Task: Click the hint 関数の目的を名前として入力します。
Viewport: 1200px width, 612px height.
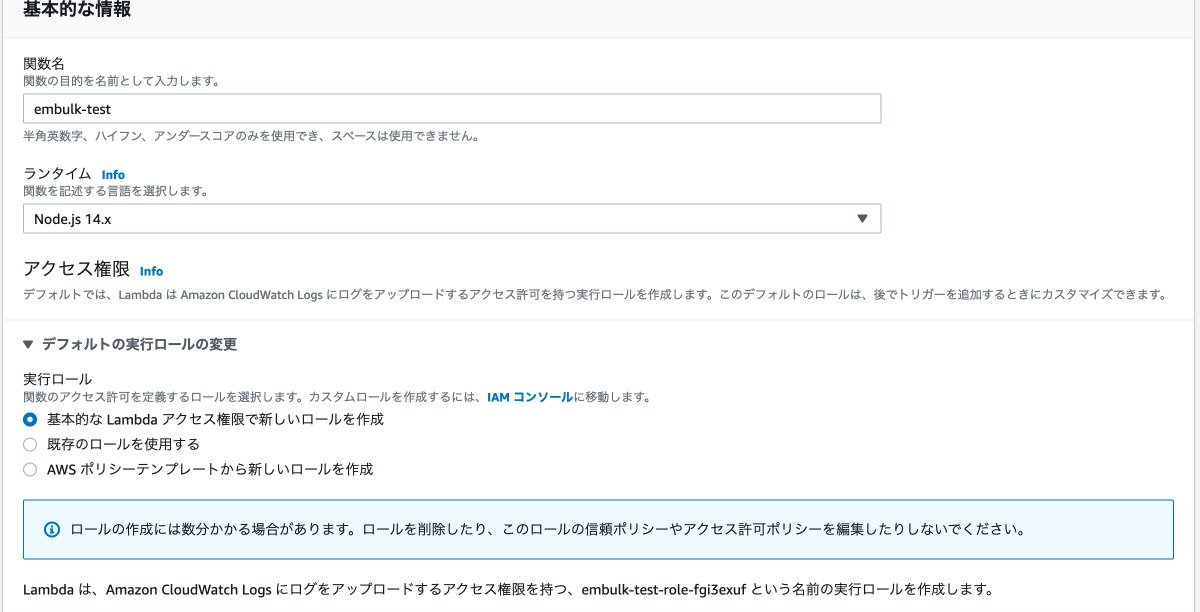Action: 122,81
